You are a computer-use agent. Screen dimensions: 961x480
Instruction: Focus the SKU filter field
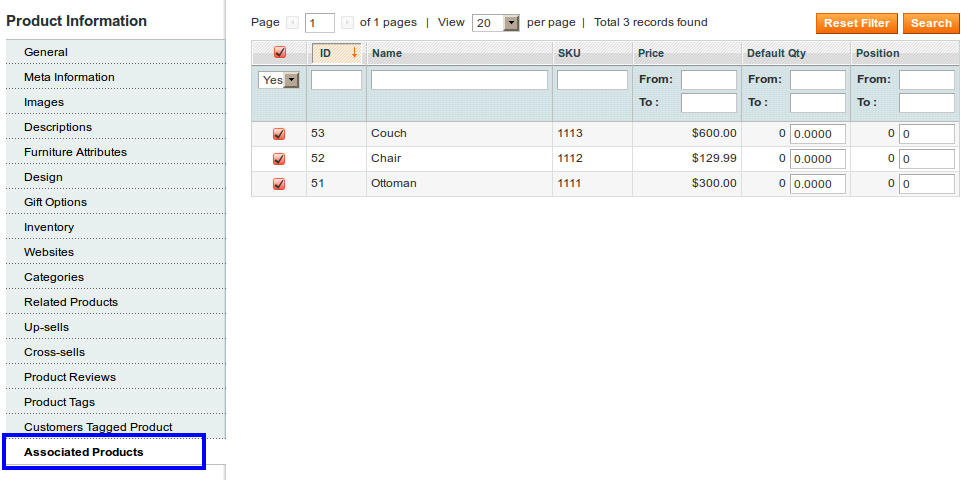592,80
